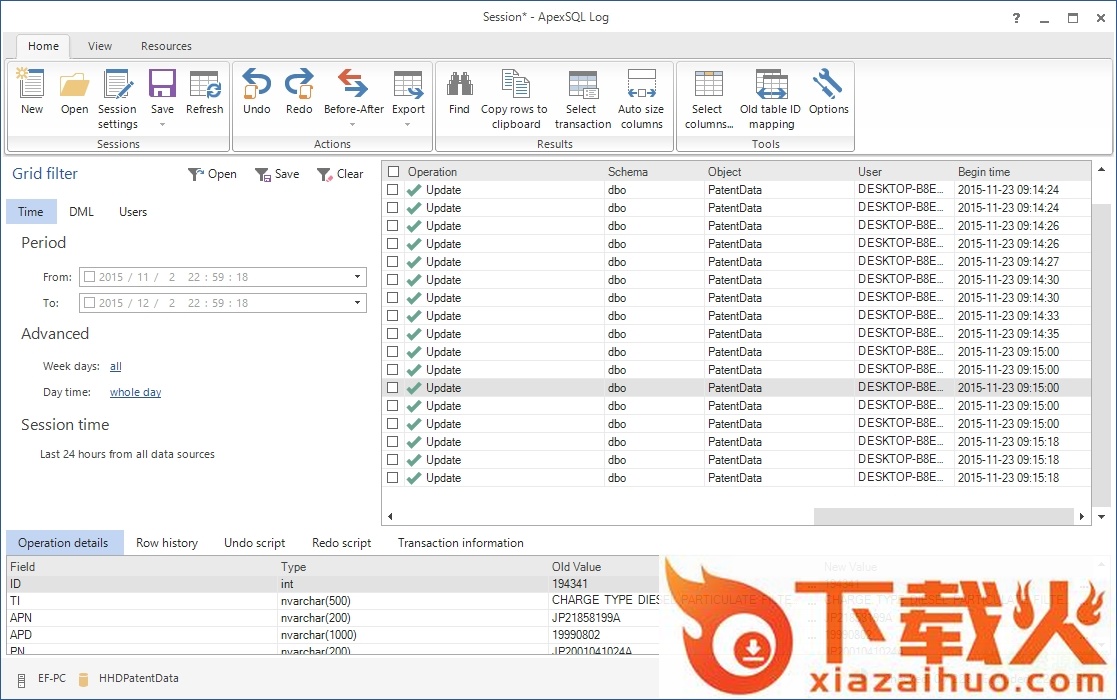Open Select columns tool
This screenshot has height=700, width=1117.
coord(708,98)
